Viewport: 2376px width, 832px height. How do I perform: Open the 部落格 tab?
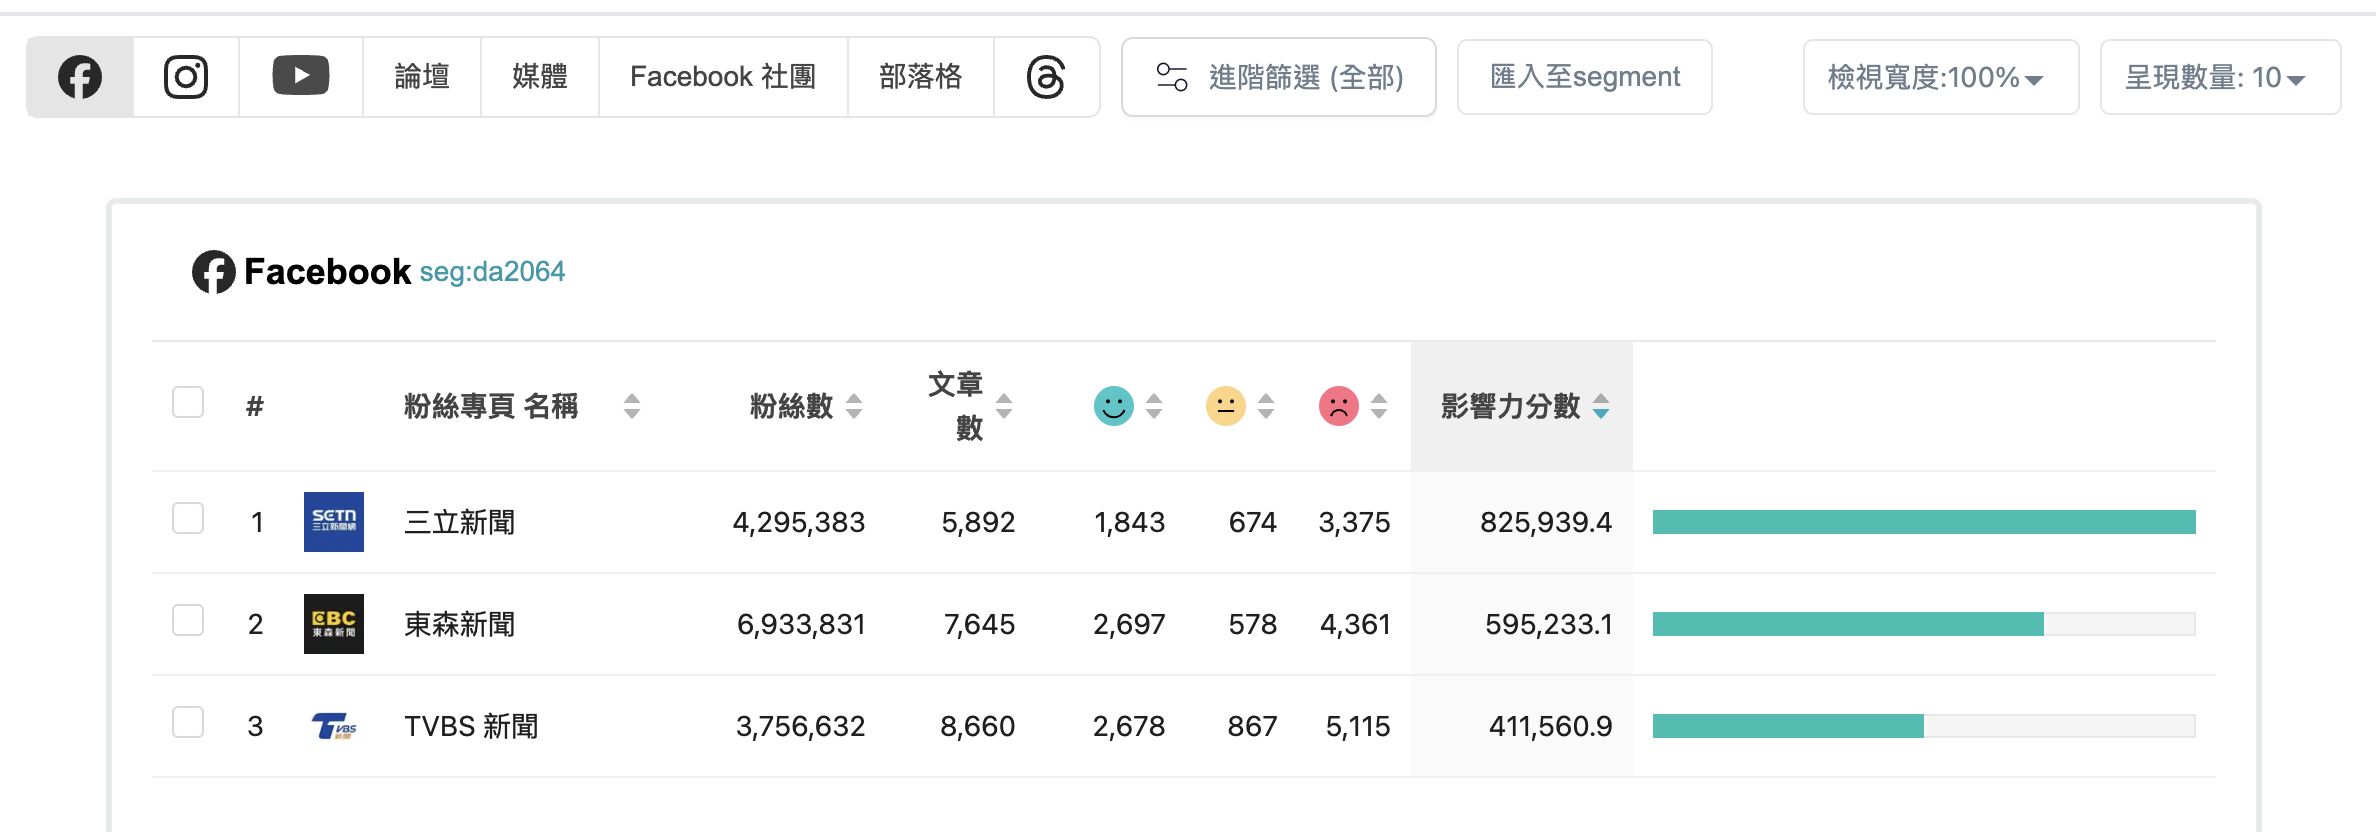pyautogui.click(x=921, y=77)
